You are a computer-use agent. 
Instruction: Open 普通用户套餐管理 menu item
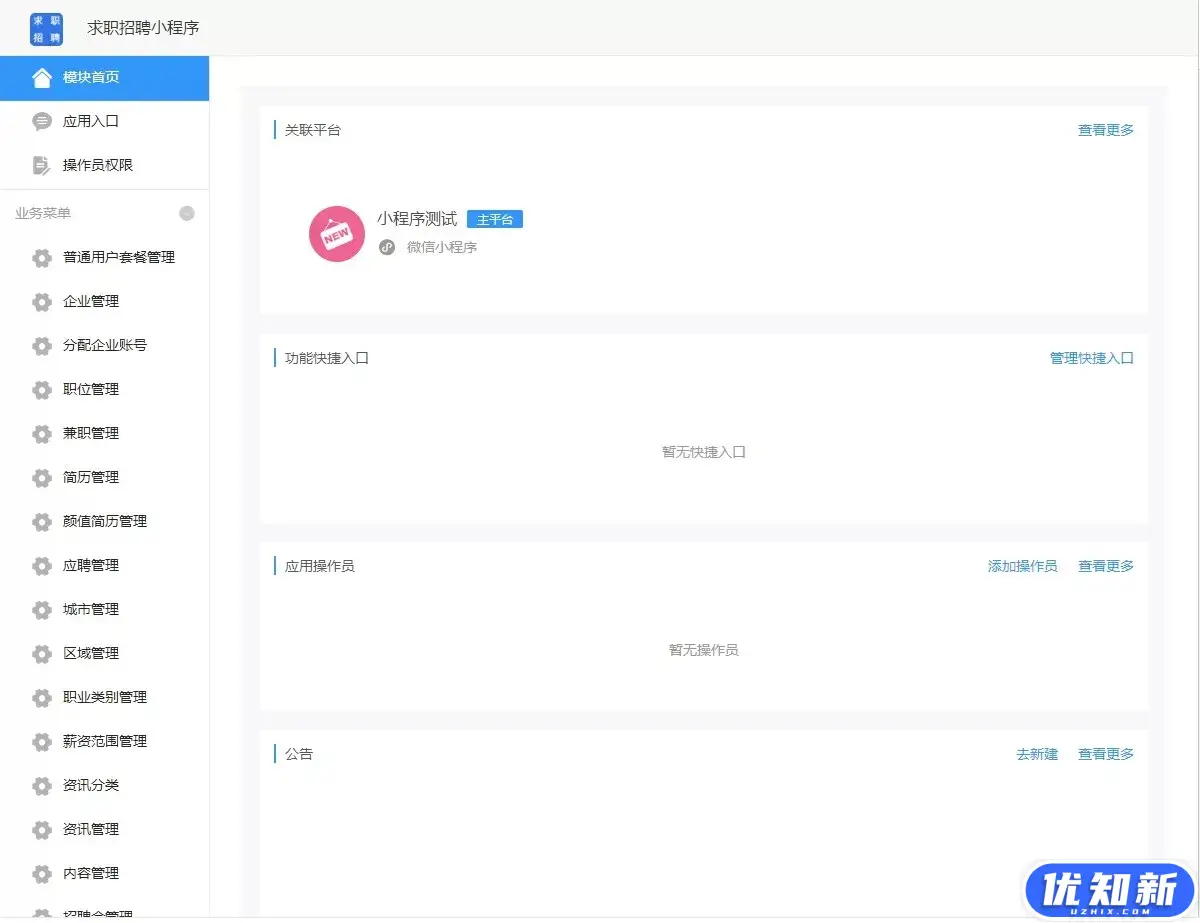pos(118,258)
